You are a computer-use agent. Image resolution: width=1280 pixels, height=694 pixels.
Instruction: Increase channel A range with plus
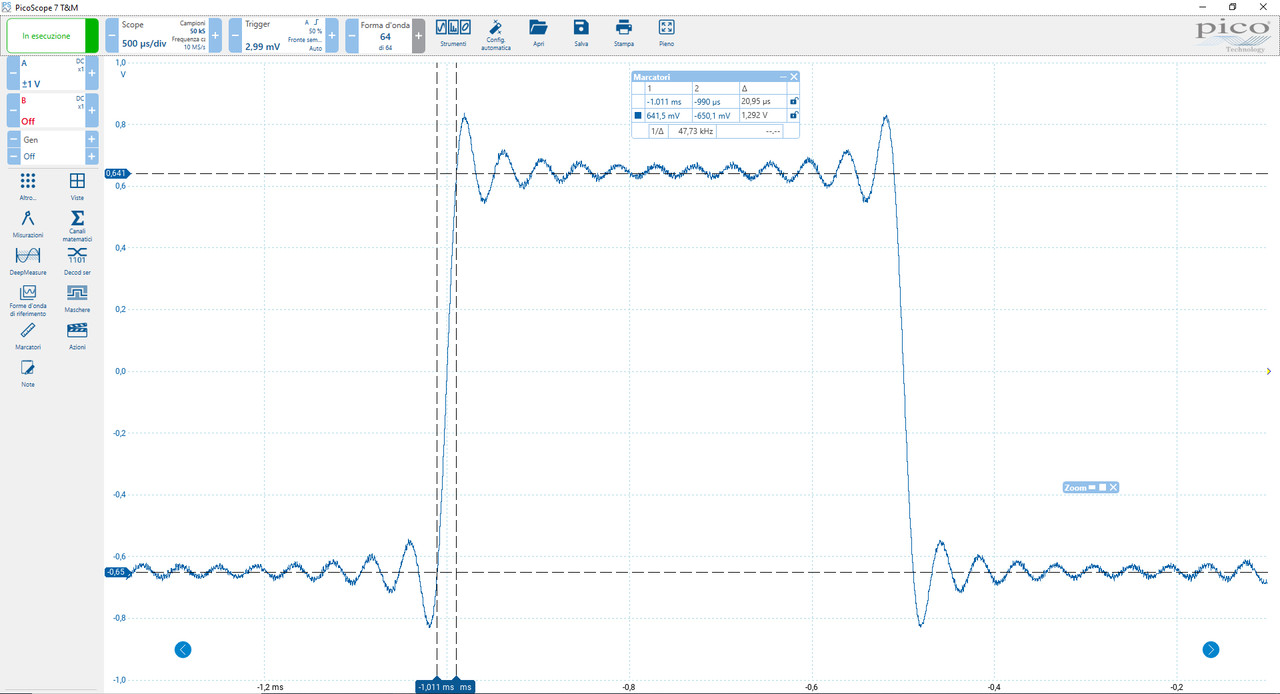(92, 73)
